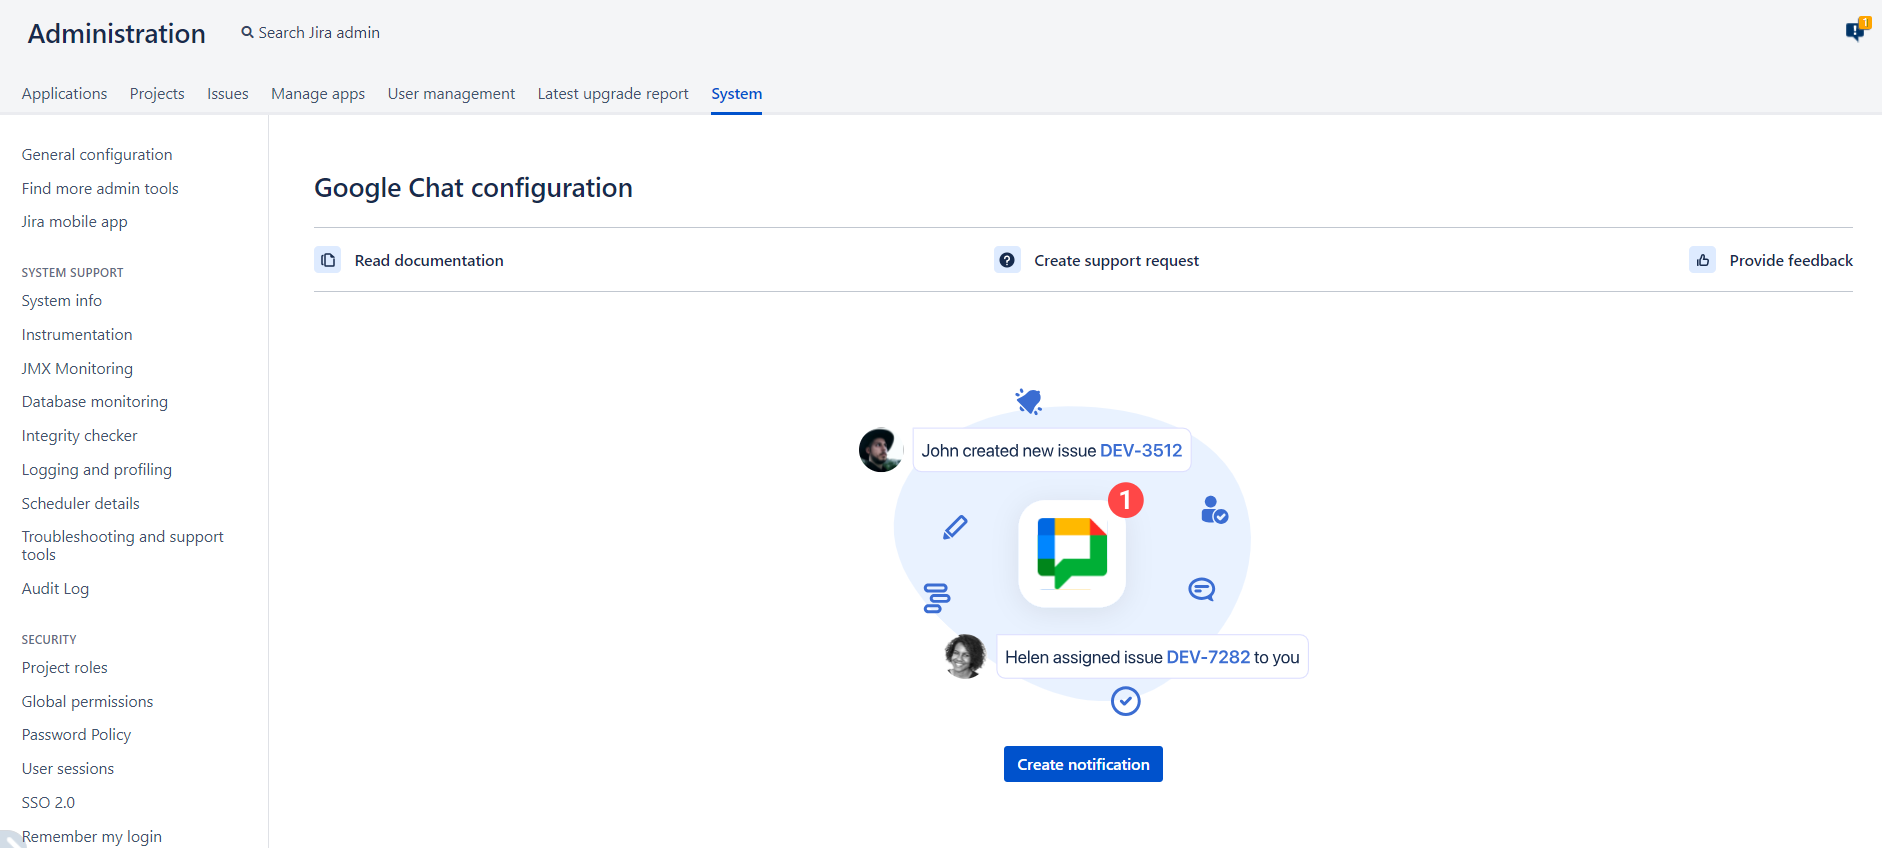
Task: Click the Google Chat logo icon
Action: 1072,553
